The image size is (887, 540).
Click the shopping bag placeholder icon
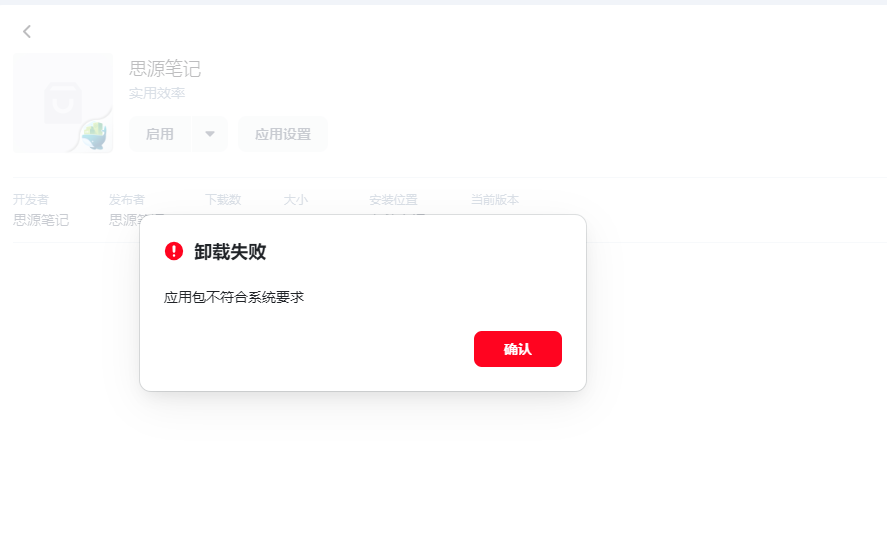[63, 103]
